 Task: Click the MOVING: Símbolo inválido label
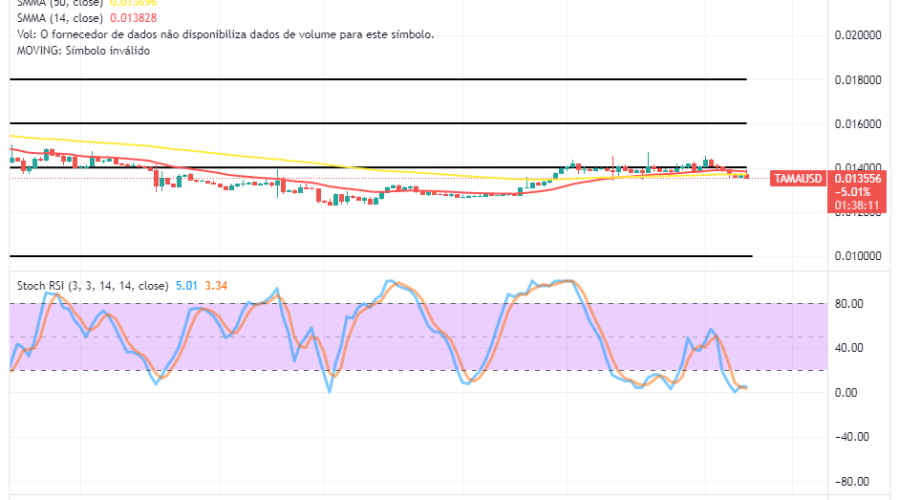click(83, 51)
